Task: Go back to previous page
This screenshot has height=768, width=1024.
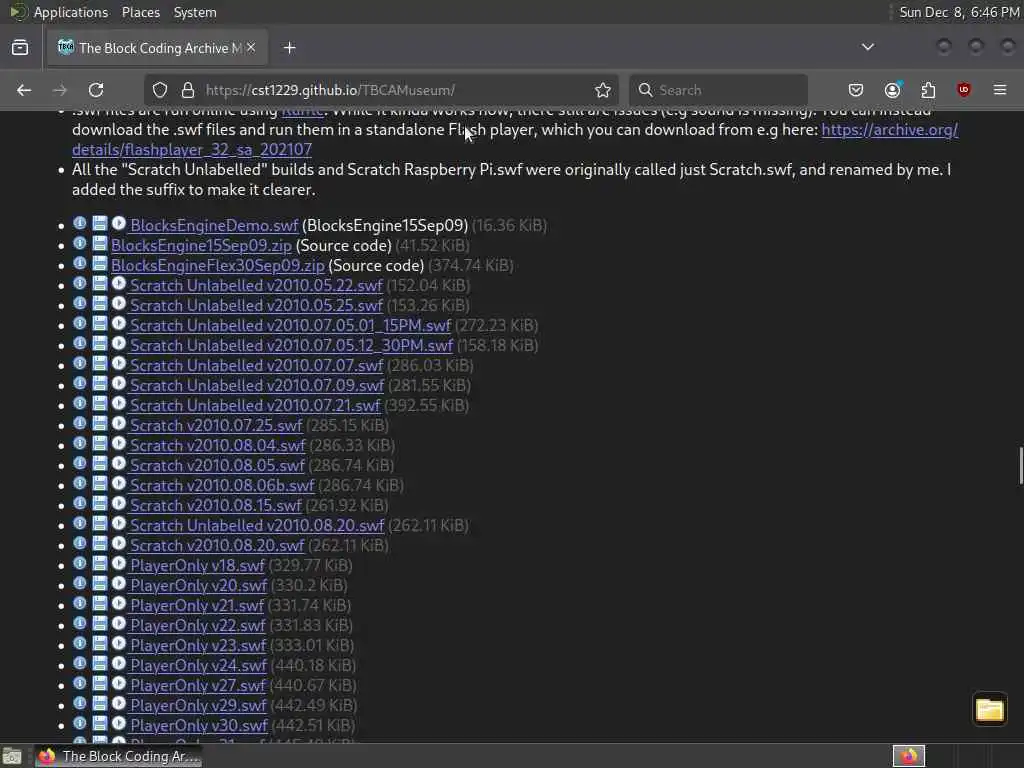Action: (24, 90)
